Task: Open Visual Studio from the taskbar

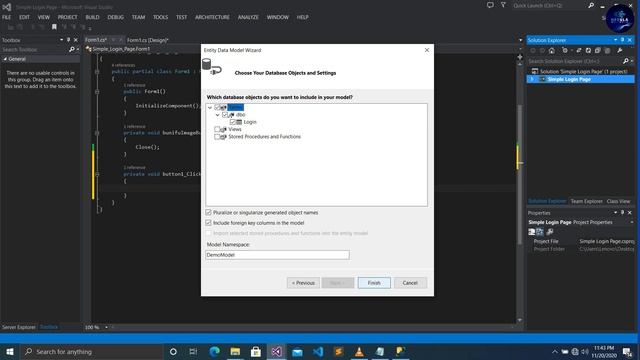Action: click(276, 351)
